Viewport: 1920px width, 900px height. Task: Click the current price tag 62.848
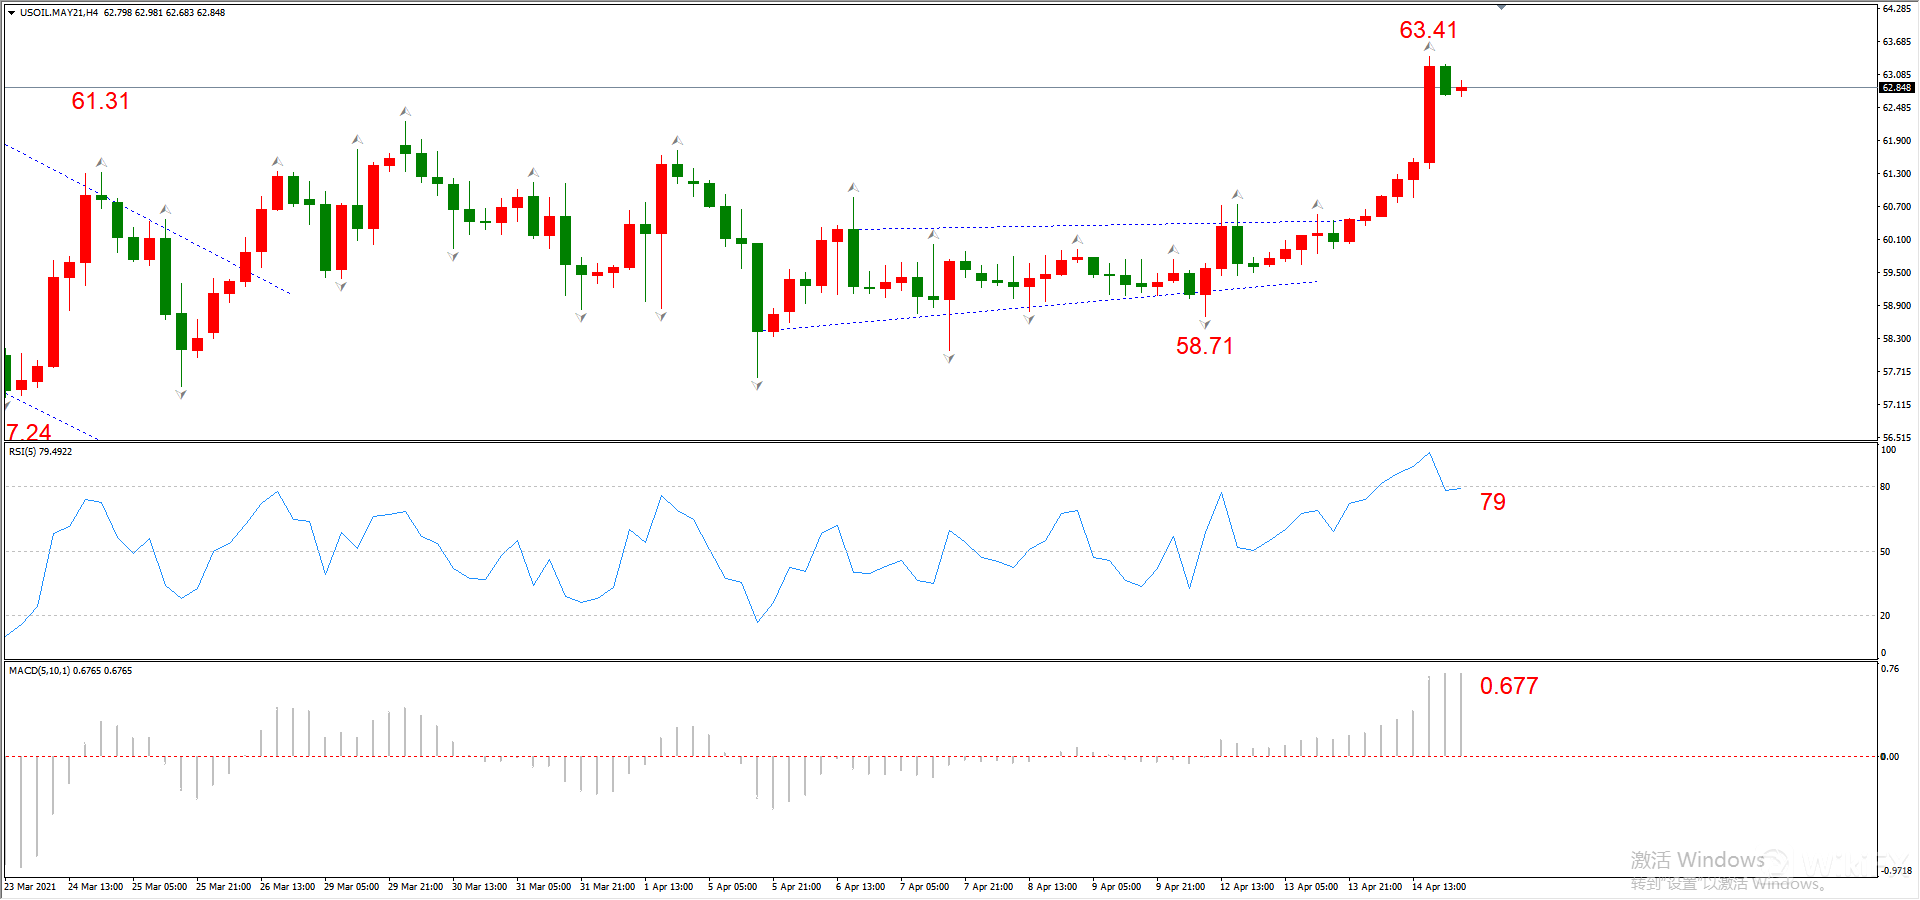(x=1896, y=88)
